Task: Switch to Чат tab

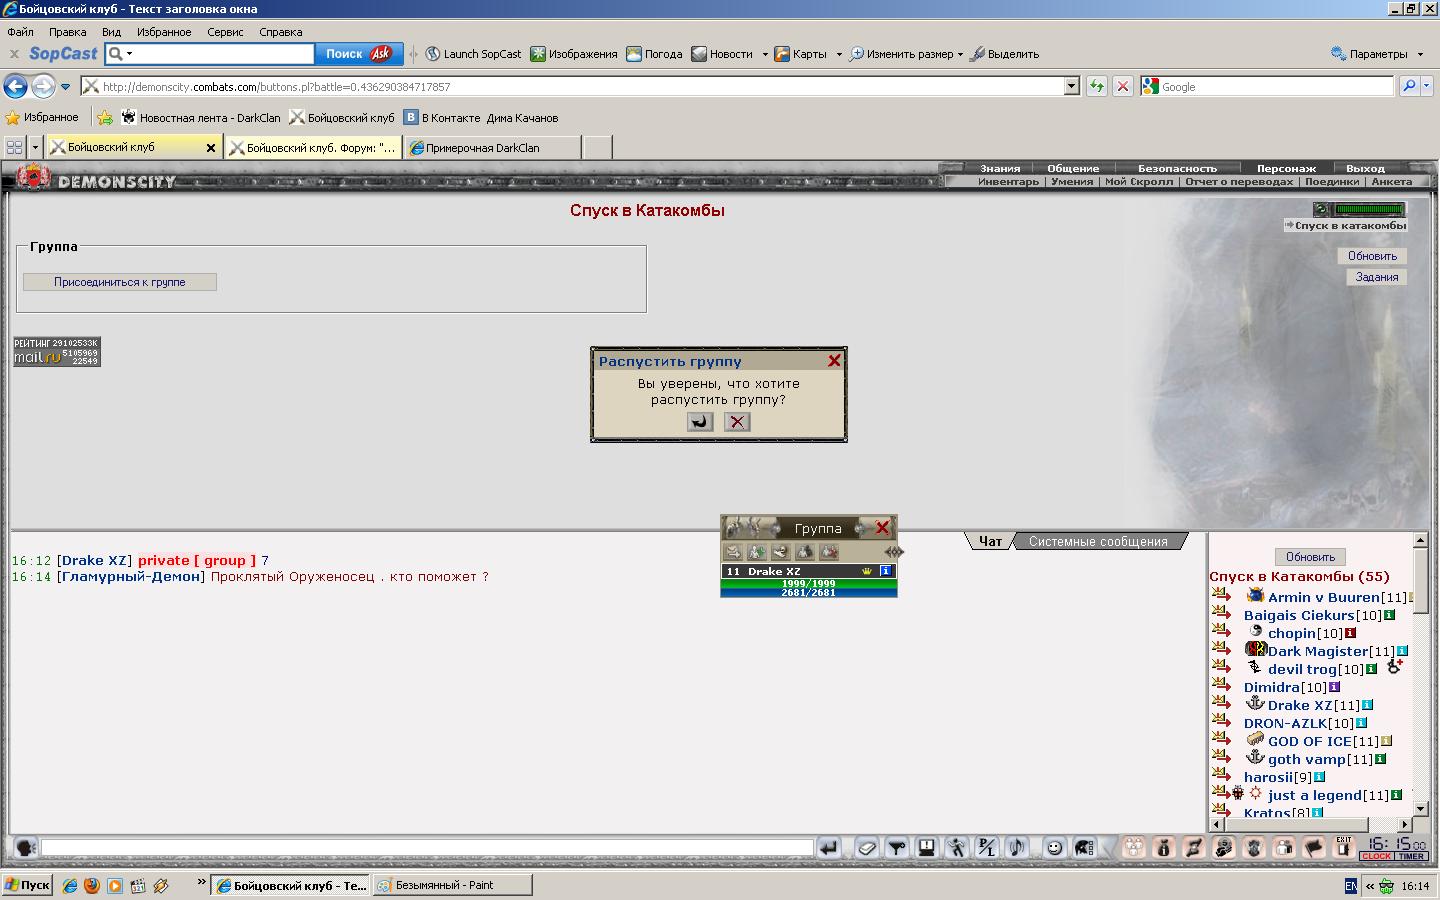Action: (990, 541)
